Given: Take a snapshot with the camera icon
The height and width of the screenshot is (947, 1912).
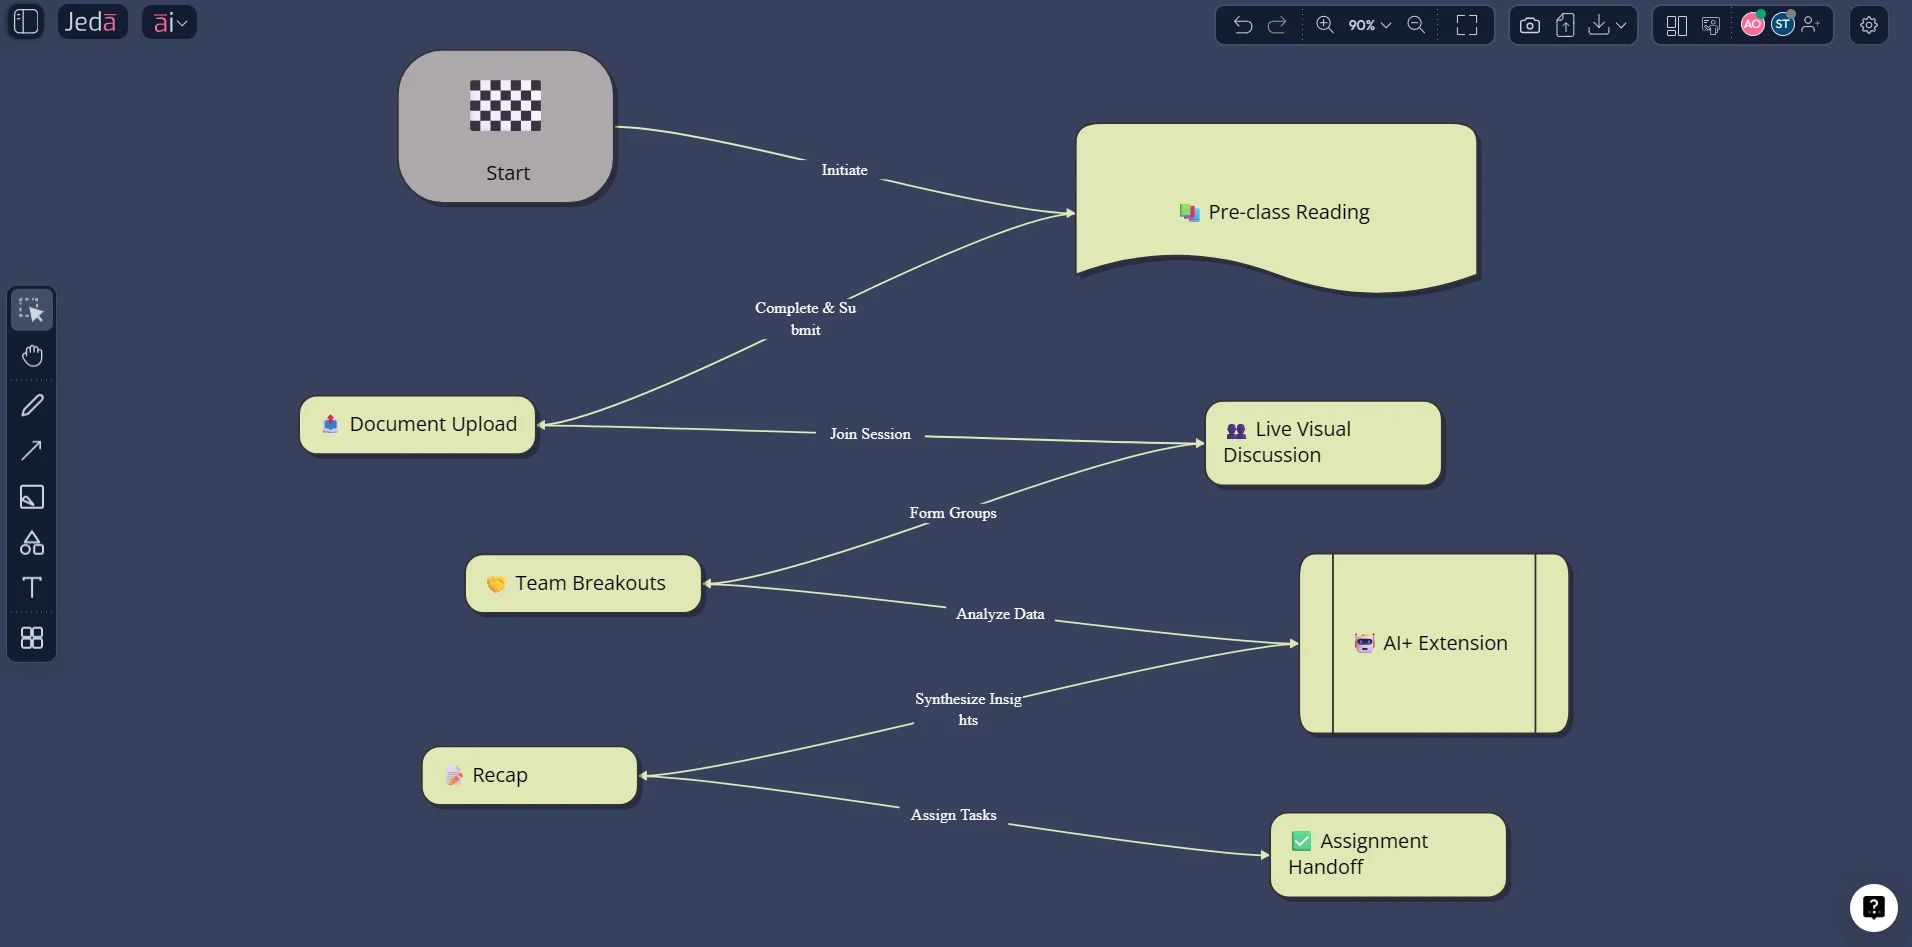Looking at the screenshot, I should coord(1529,25).
